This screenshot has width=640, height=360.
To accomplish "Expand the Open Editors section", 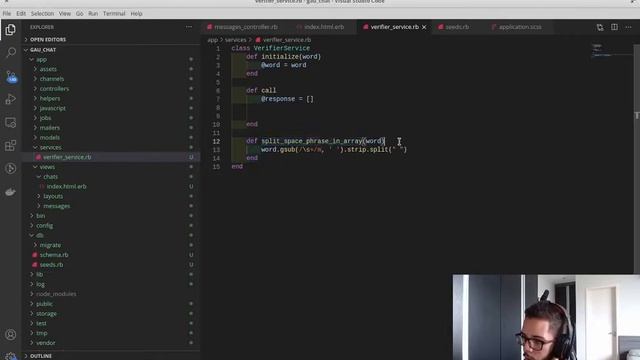I will coord(48,40).
